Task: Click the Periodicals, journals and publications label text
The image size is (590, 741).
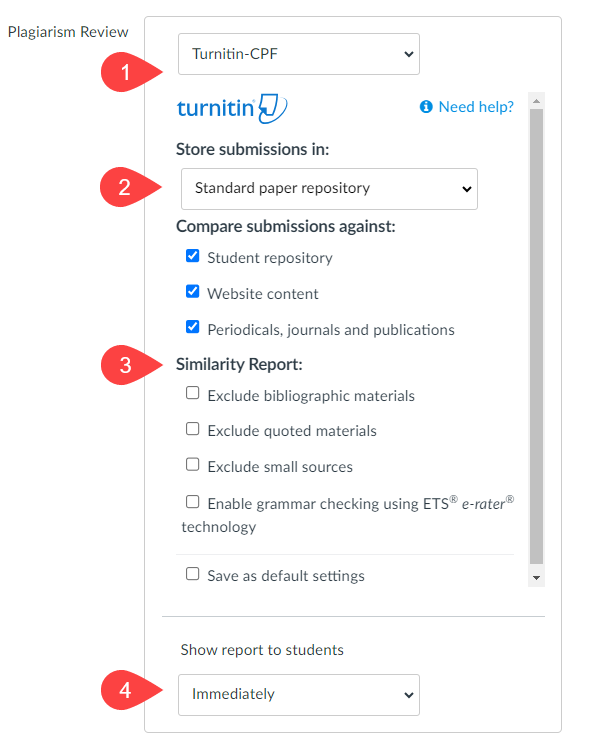Action: (x=331, y=330)
